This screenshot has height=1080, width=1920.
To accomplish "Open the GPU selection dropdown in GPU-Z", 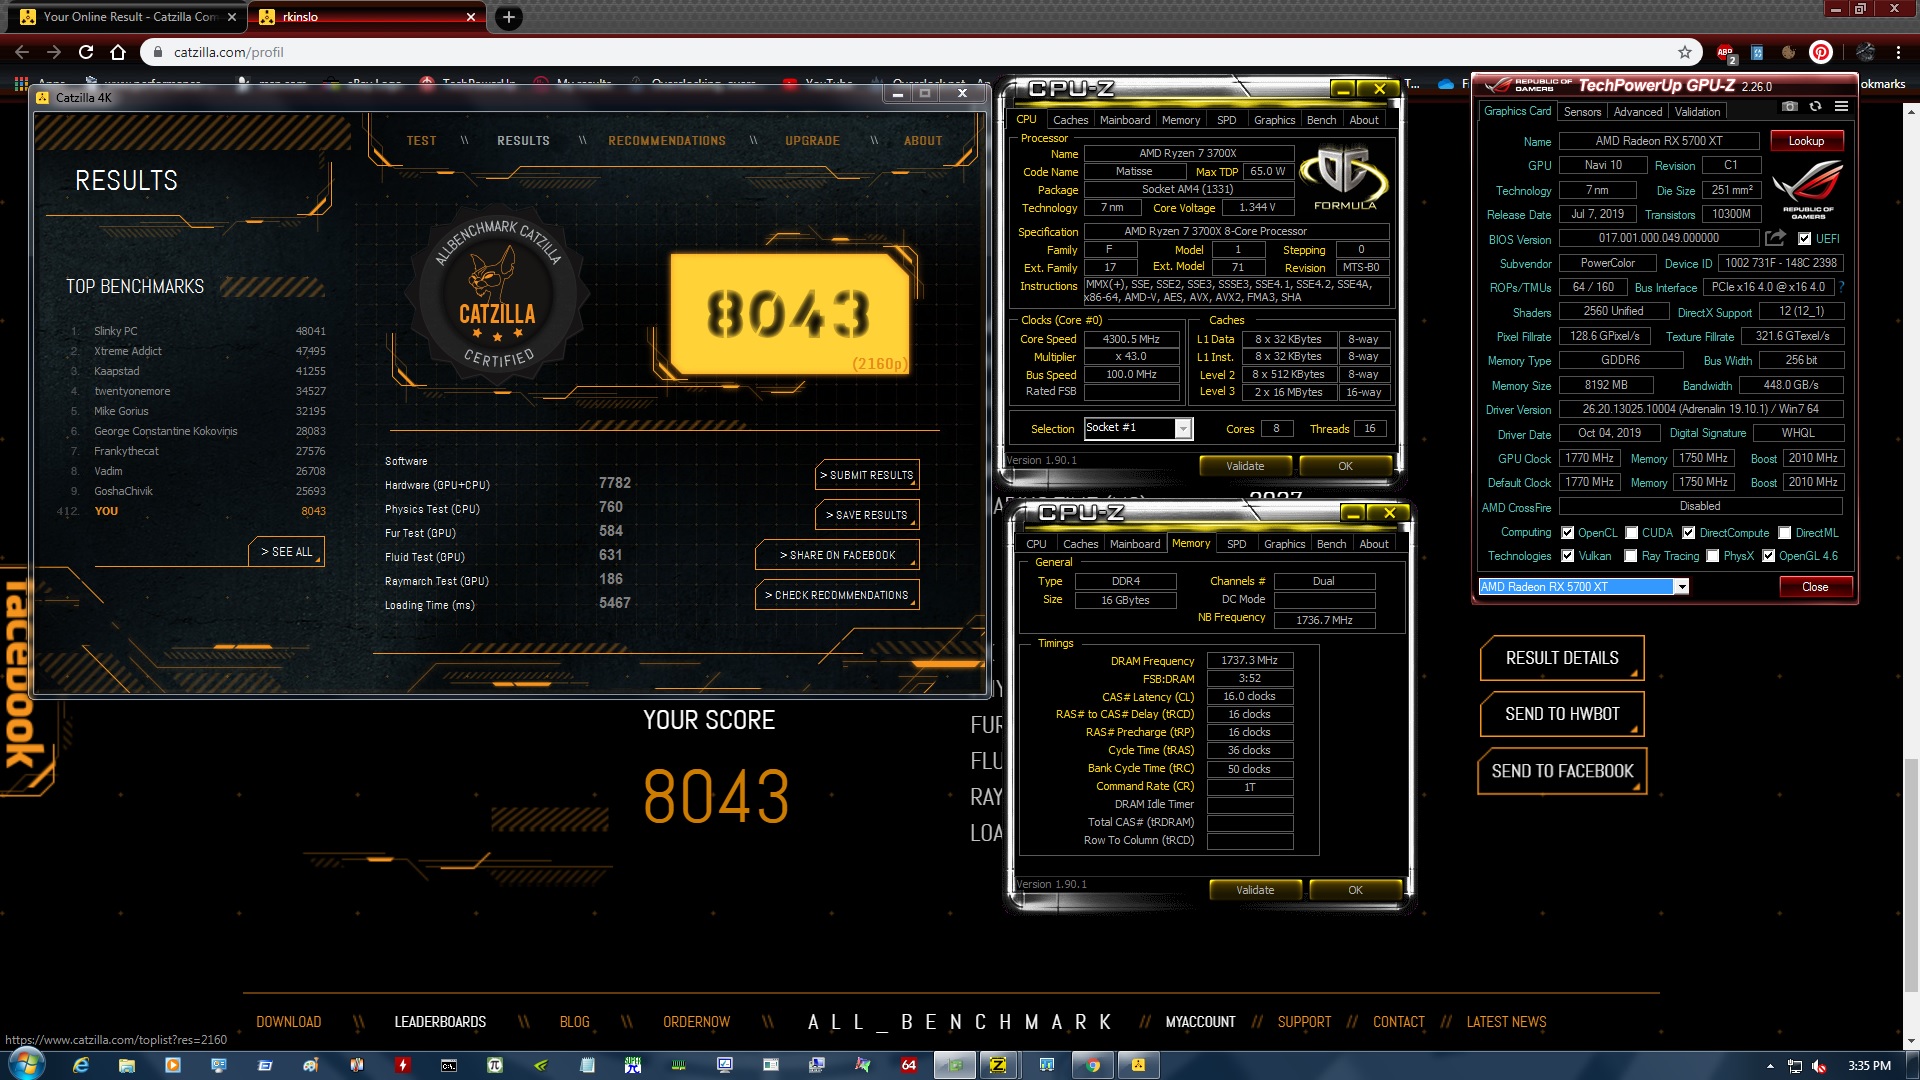I will pyautogui.click(x=1682, y=587).
